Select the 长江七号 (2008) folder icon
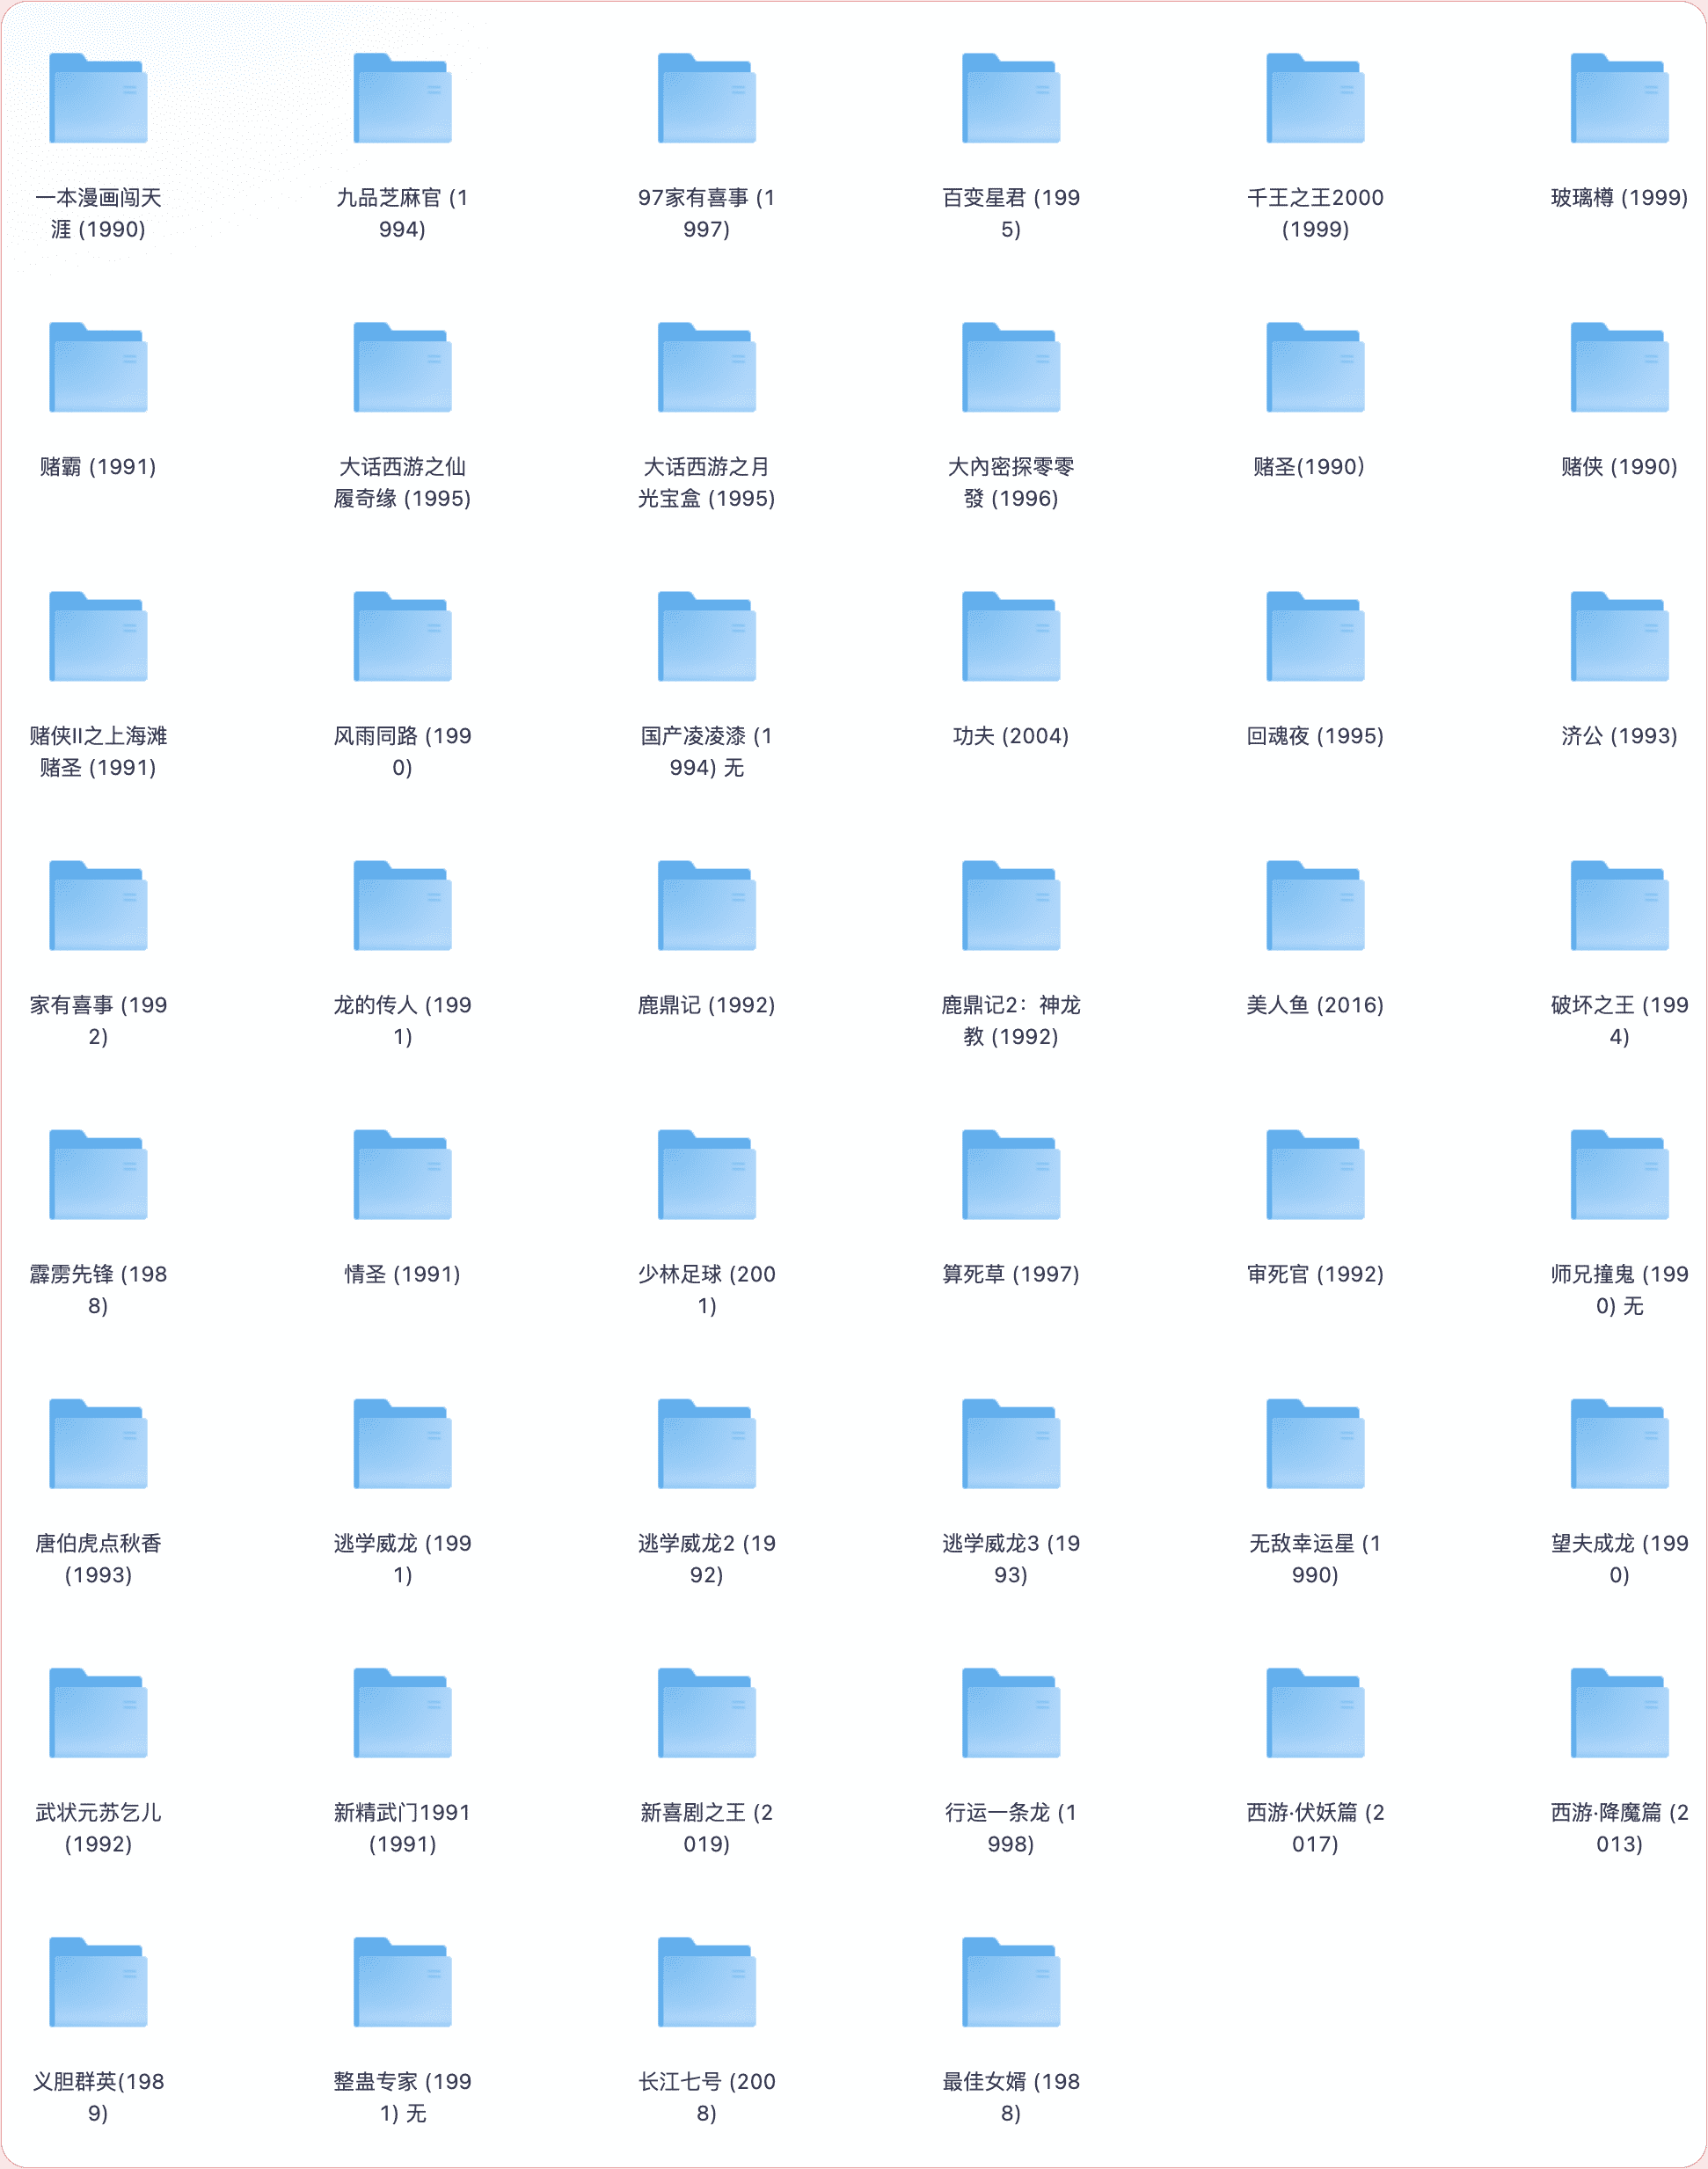This screenshot has width=1708, height=2169. [x=706, y=1981]
